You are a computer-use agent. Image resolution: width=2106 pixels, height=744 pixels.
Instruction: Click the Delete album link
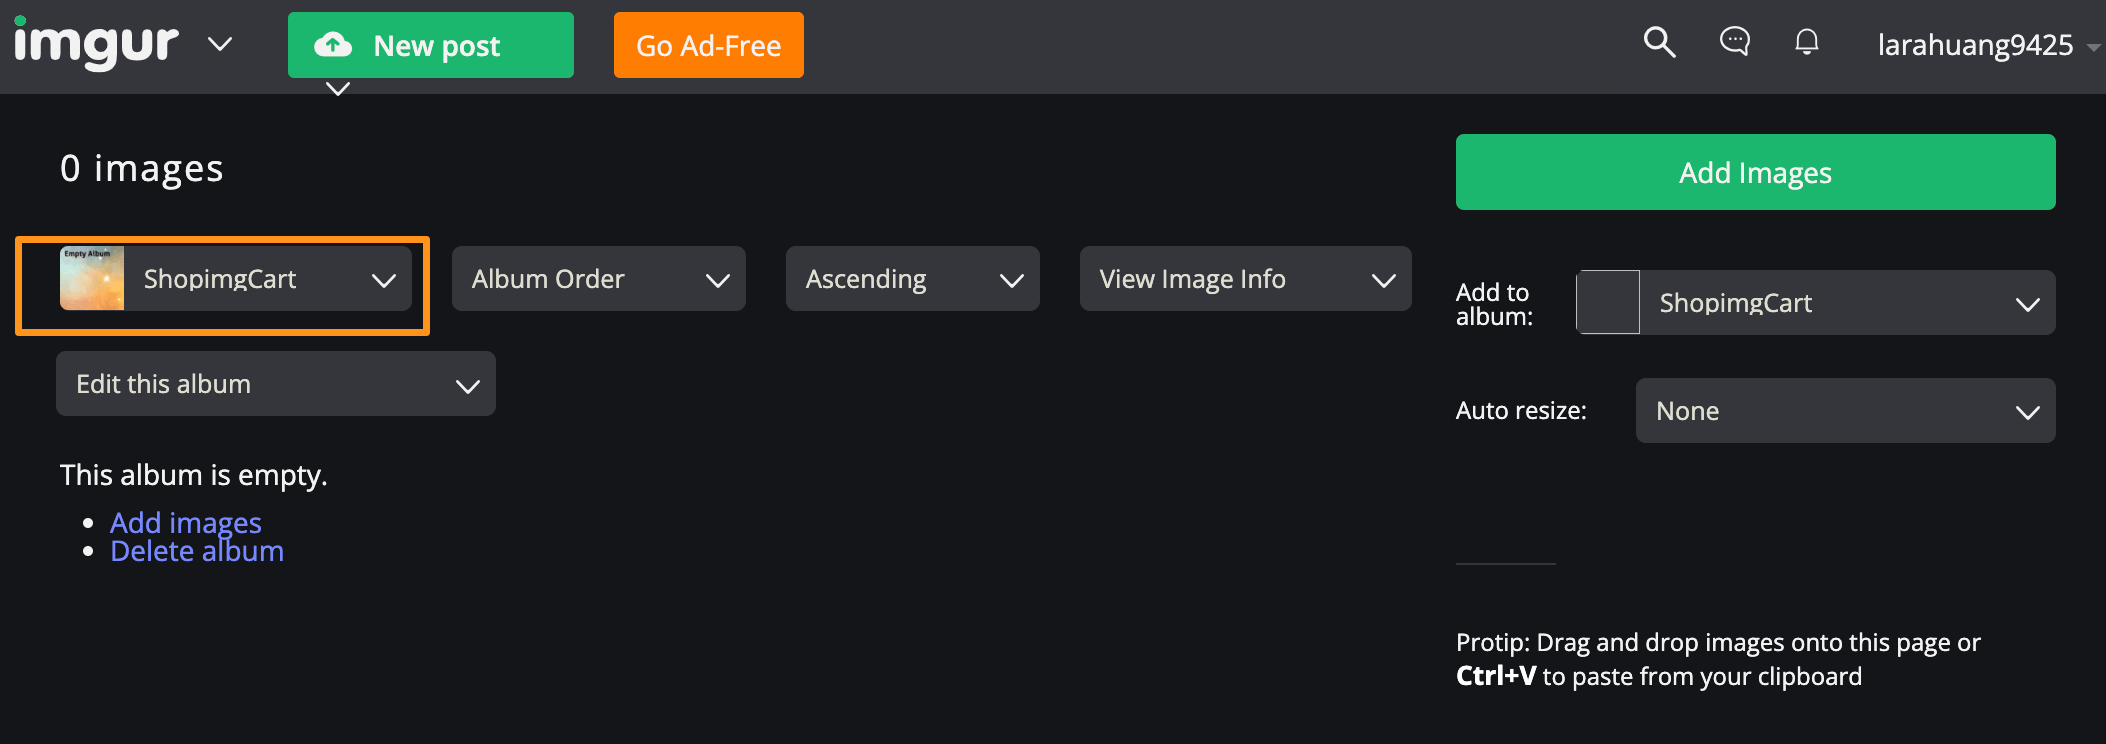197,551
